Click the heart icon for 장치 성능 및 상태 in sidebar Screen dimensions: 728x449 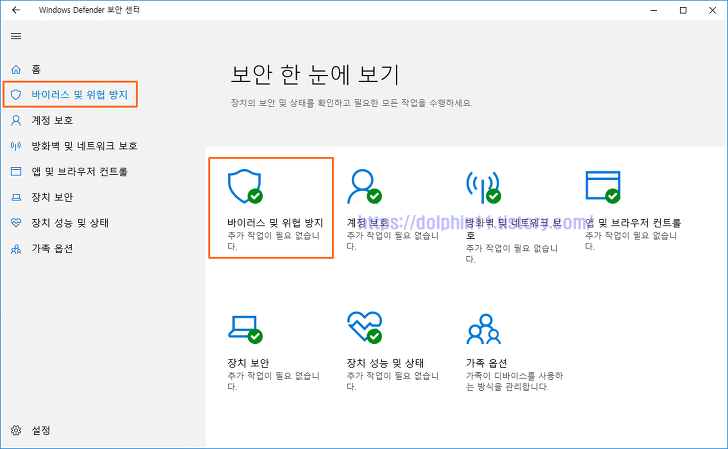(16, 223)
